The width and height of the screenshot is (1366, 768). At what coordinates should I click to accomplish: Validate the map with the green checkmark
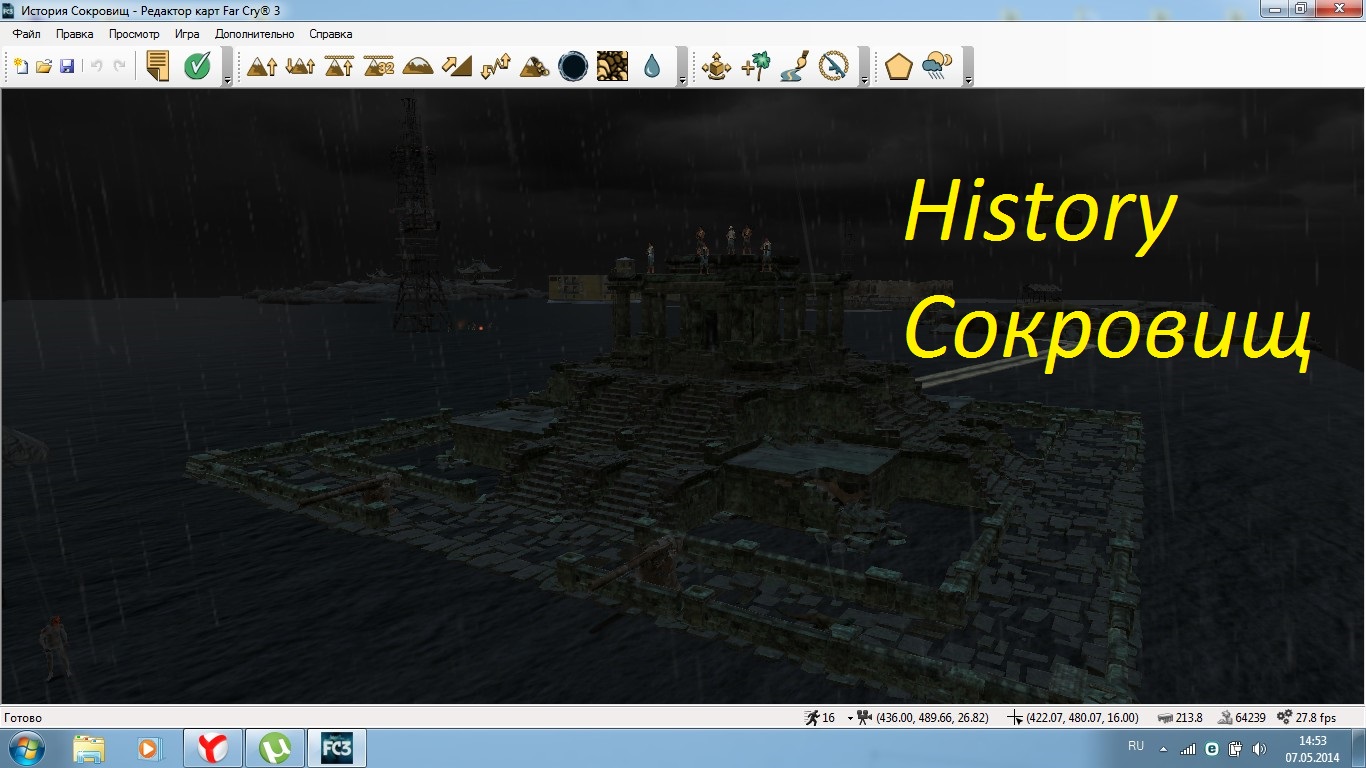[197, 66]
